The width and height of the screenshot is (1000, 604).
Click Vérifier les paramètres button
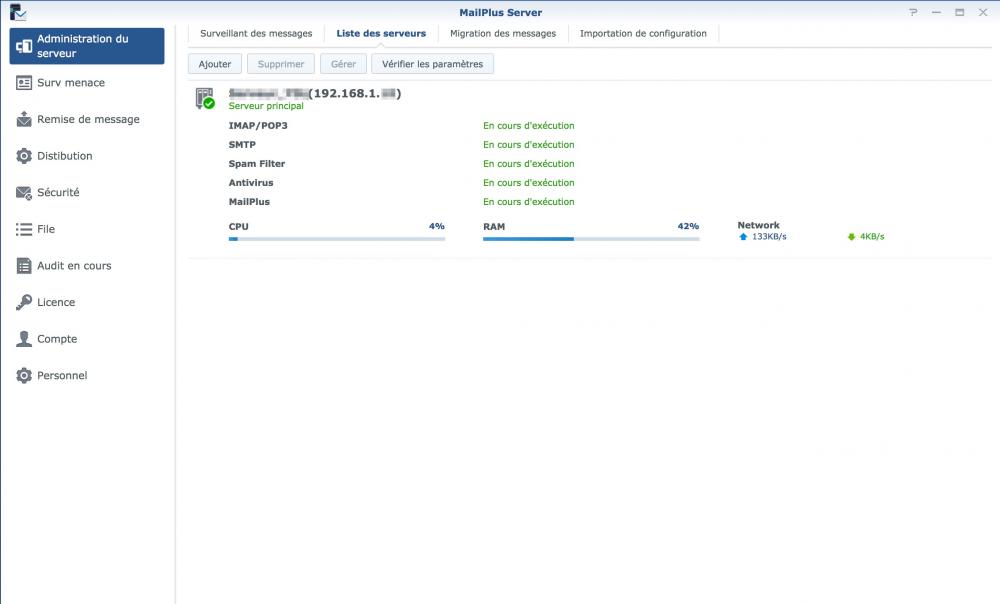click(432, 64)
